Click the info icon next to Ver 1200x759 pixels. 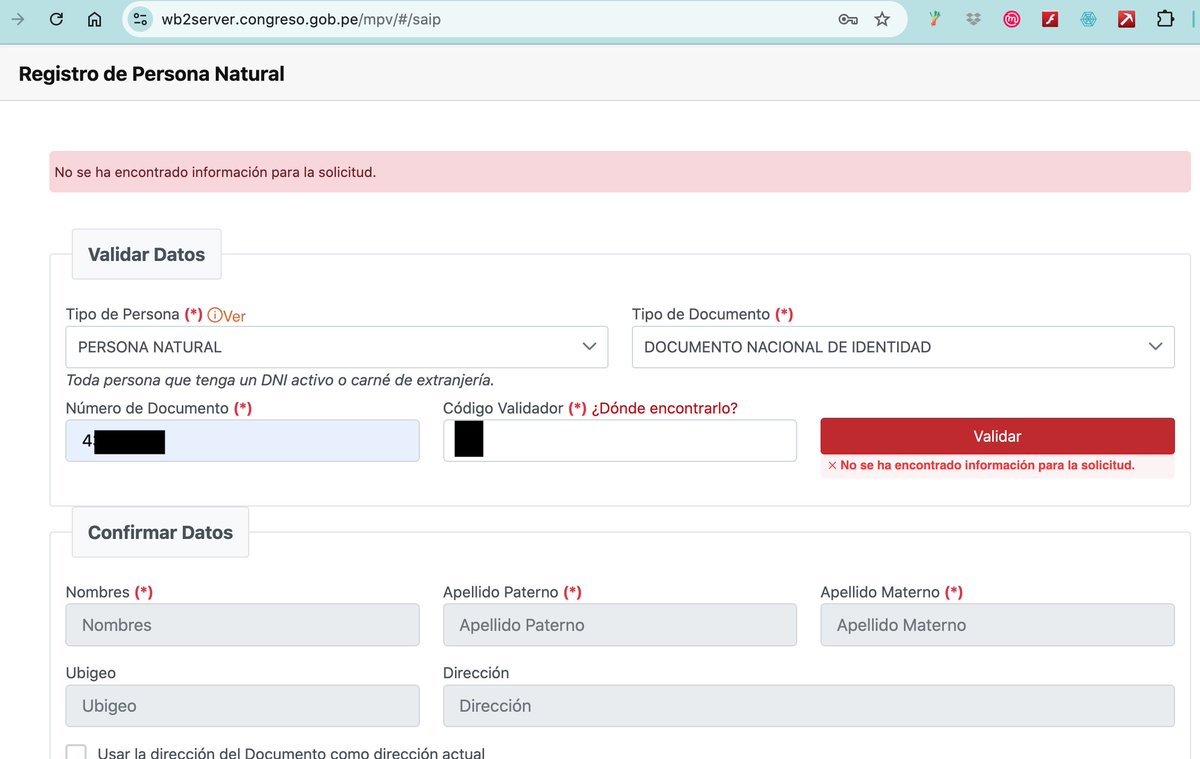pyautogui.click(x=214, y=315)
